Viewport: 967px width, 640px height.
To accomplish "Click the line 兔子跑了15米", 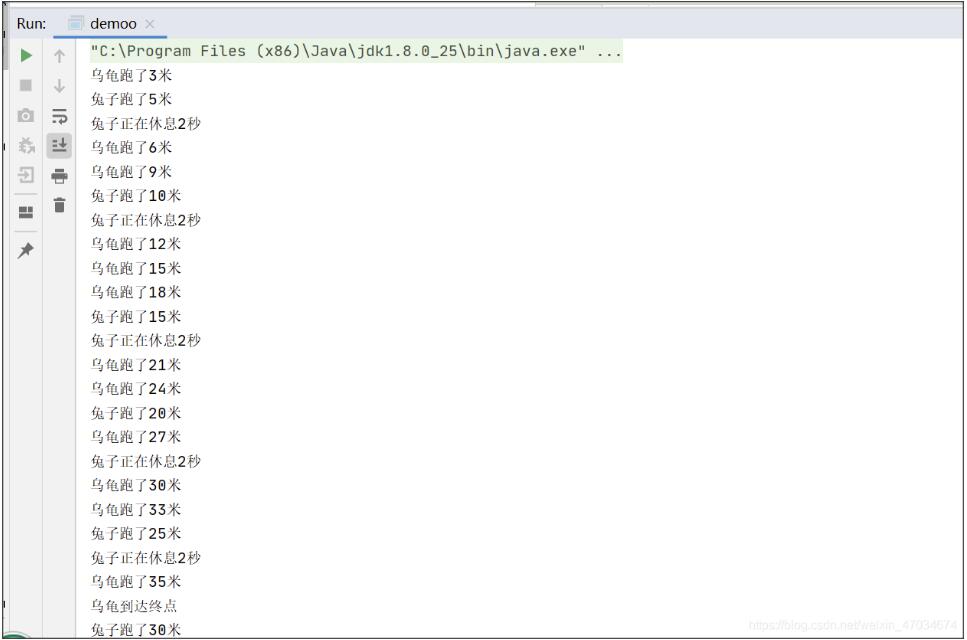I will pos(136,316).
